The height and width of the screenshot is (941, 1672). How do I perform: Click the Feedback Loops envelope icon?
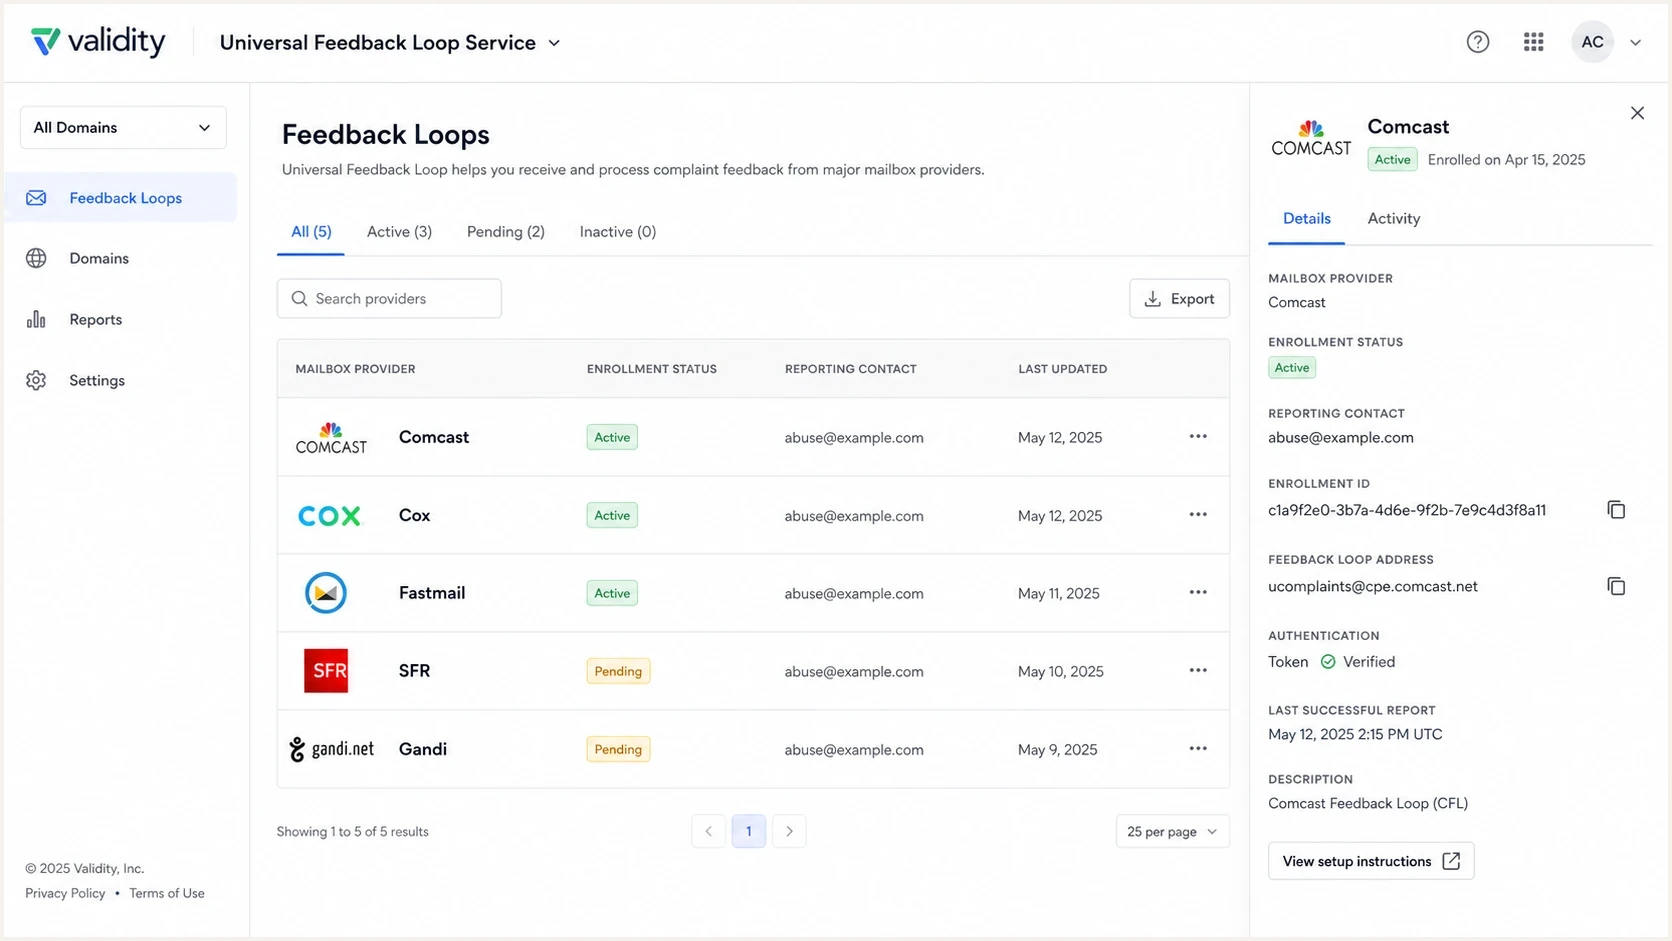[36, 198]
